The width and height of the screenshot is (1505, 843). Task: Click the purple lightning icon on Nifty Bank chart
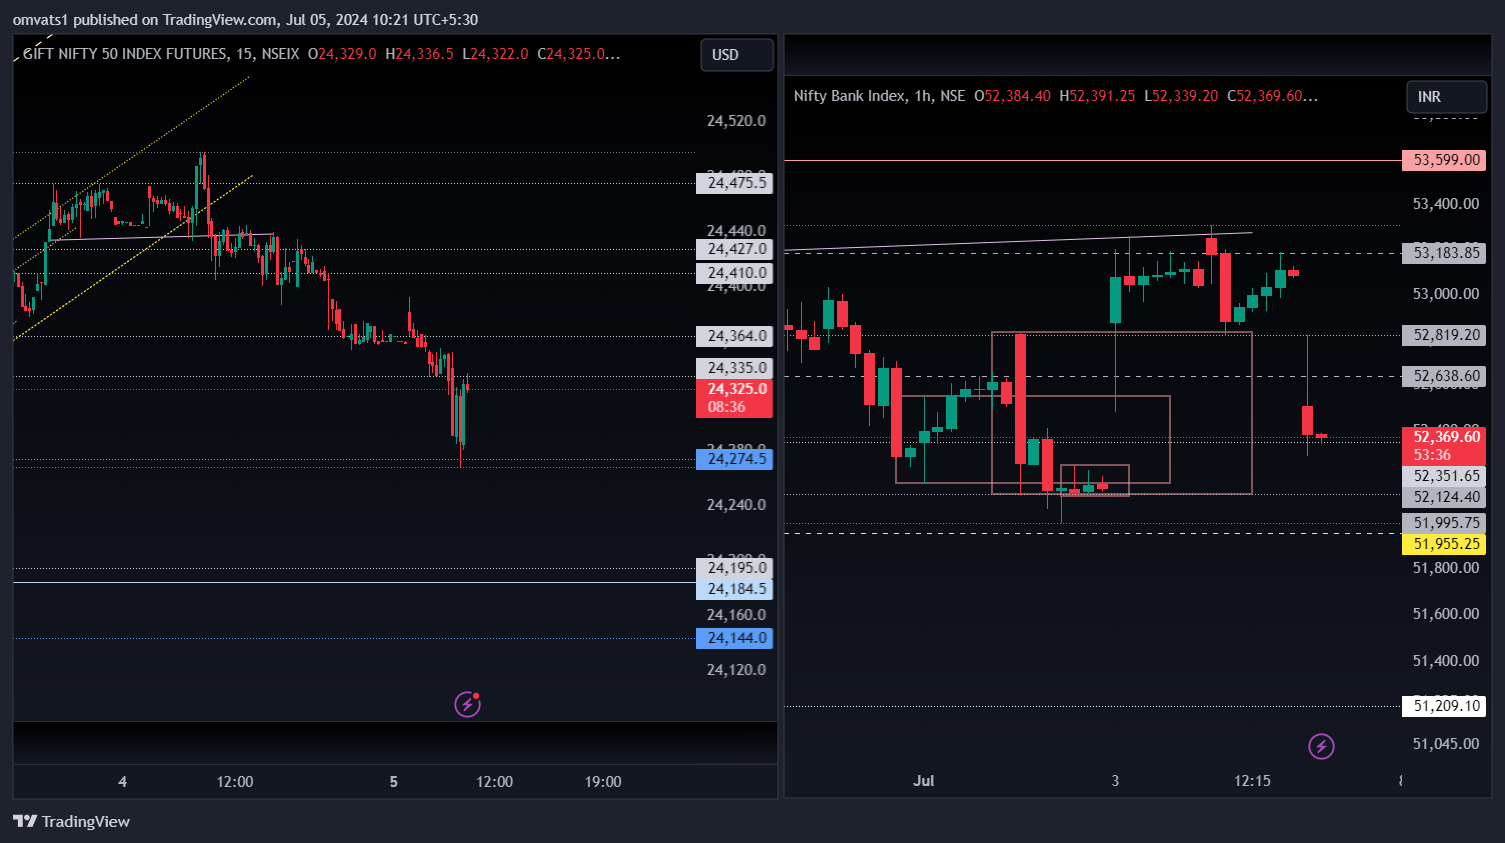tap(1321, 746)
